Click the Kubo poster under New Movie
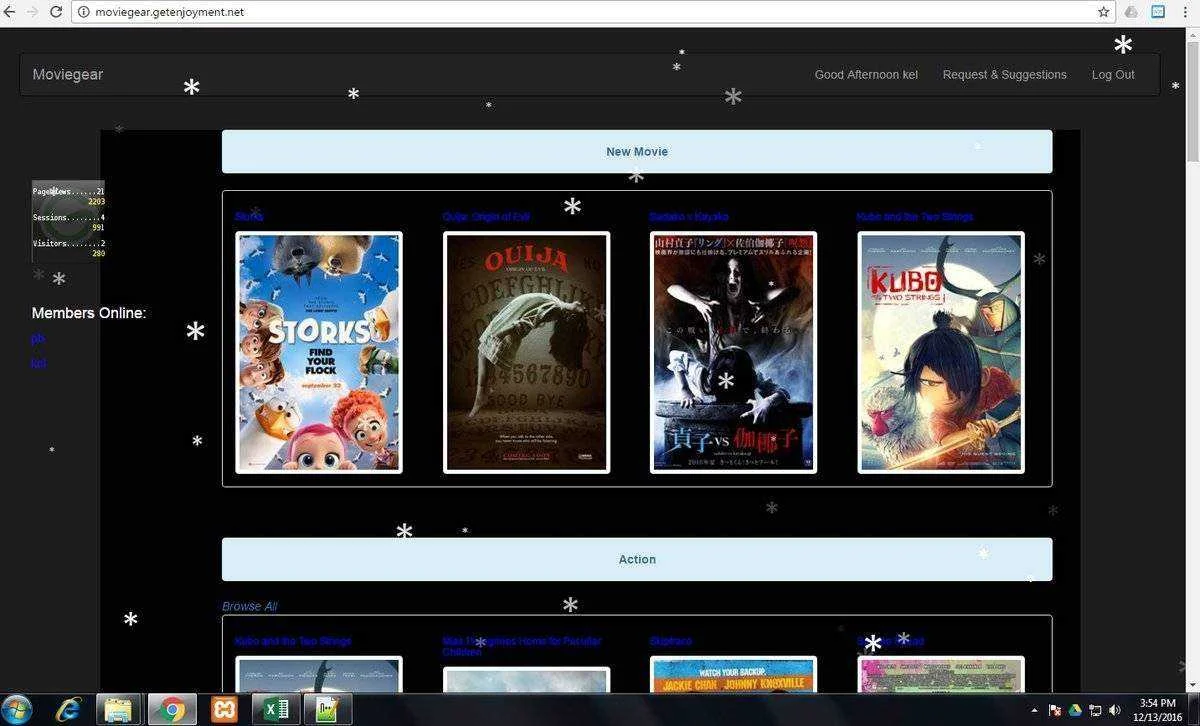This screenshot has width=1200, height=726. pos(941,352)
